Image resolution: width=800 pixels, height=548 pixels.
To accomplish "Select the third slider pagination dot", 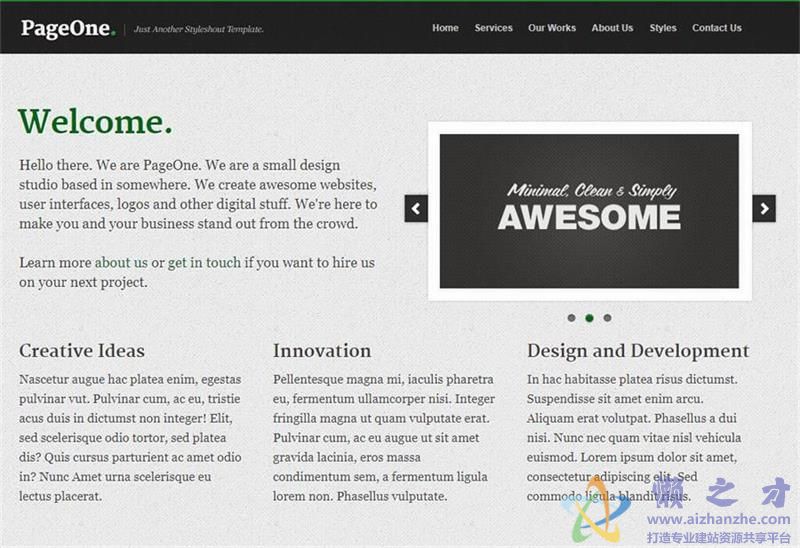I will coord(607,318).
